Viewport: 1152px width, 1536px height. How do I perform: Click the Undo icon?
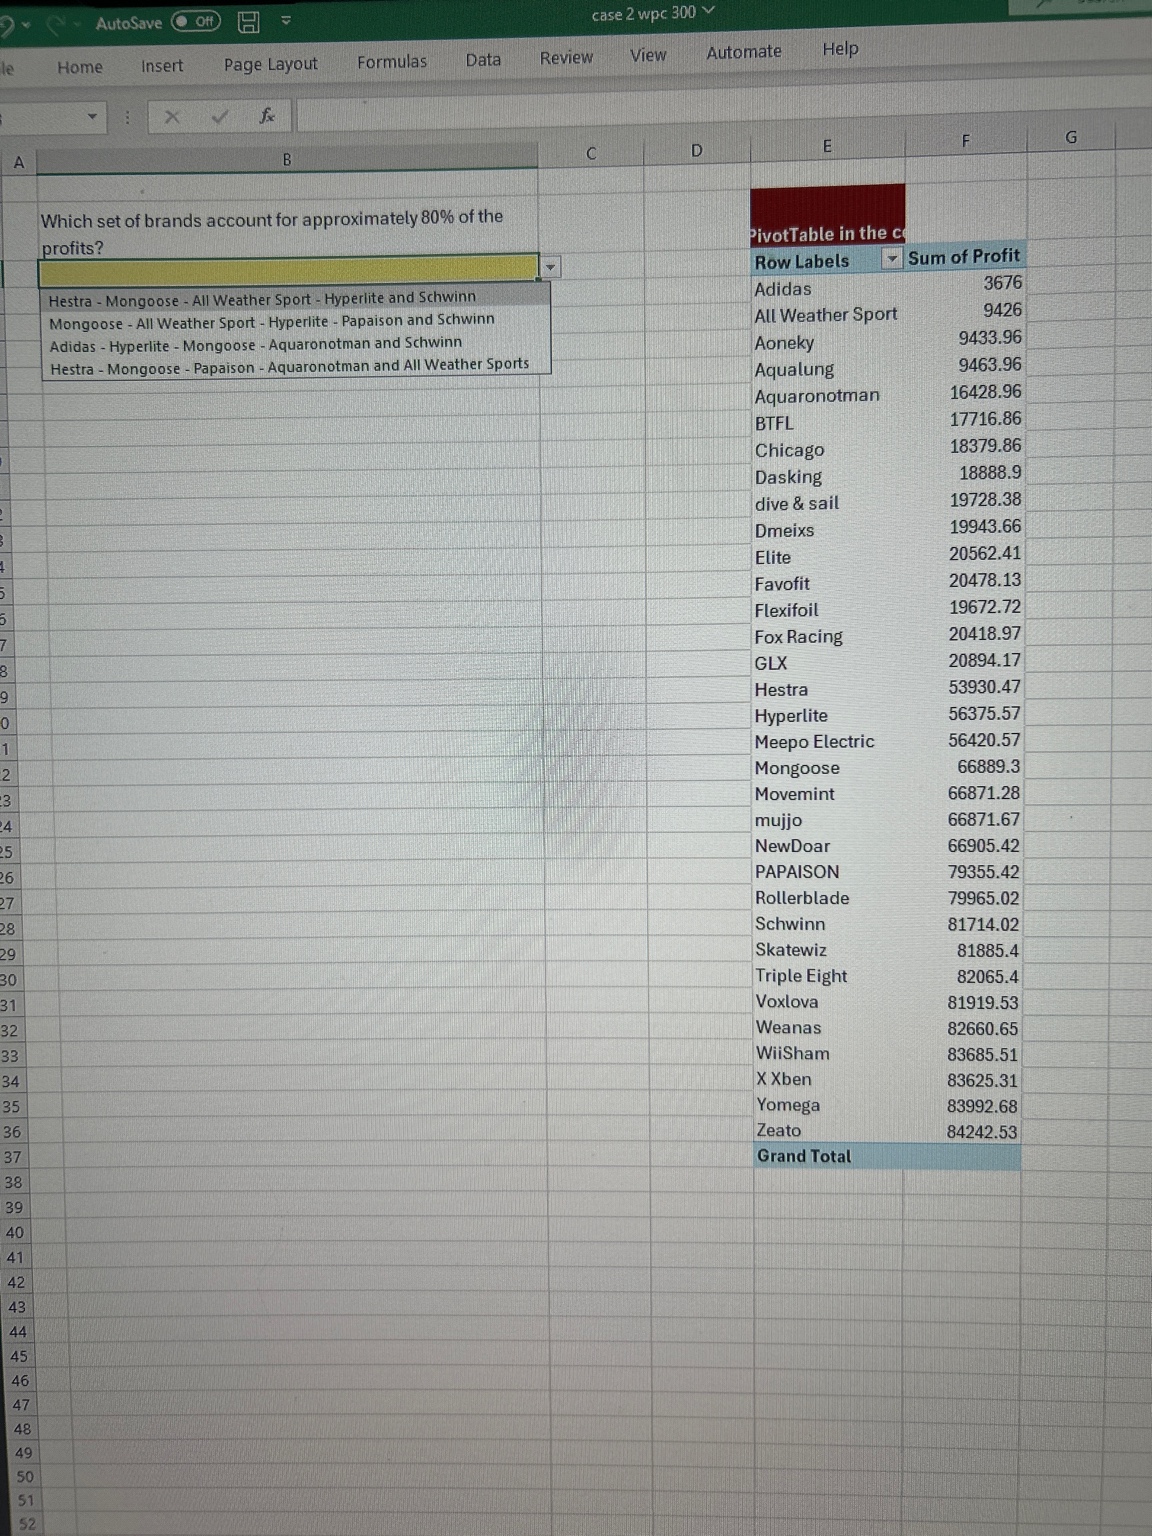[x=8, y=20]
